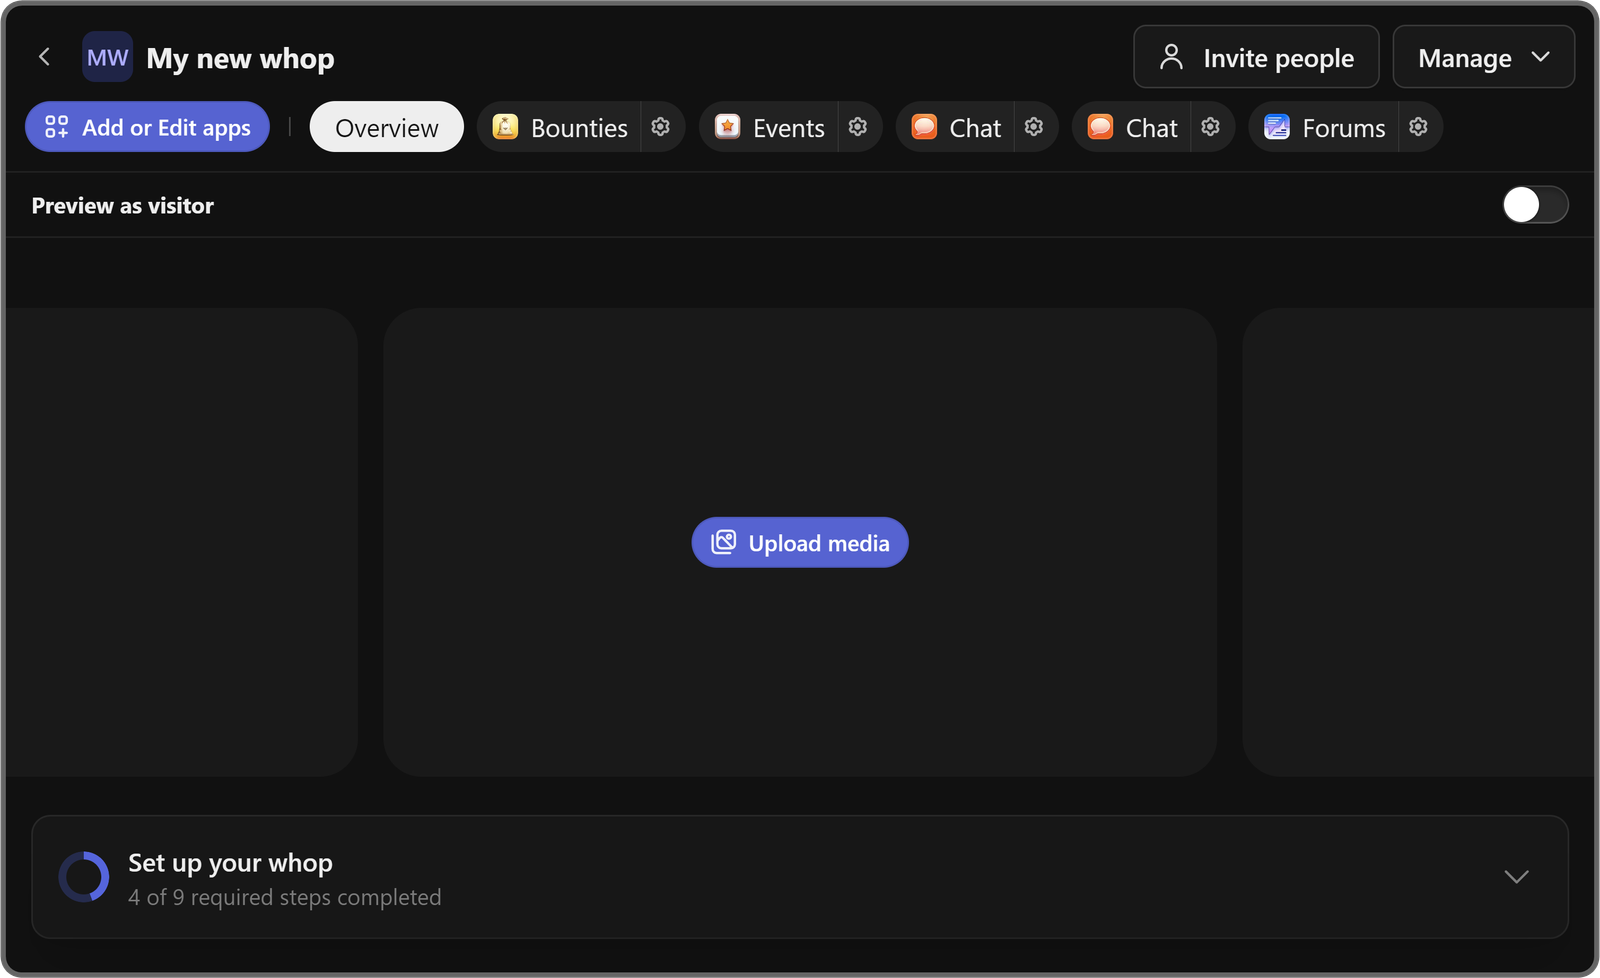
Task: Click the upload media image icon
Action: 723,542
